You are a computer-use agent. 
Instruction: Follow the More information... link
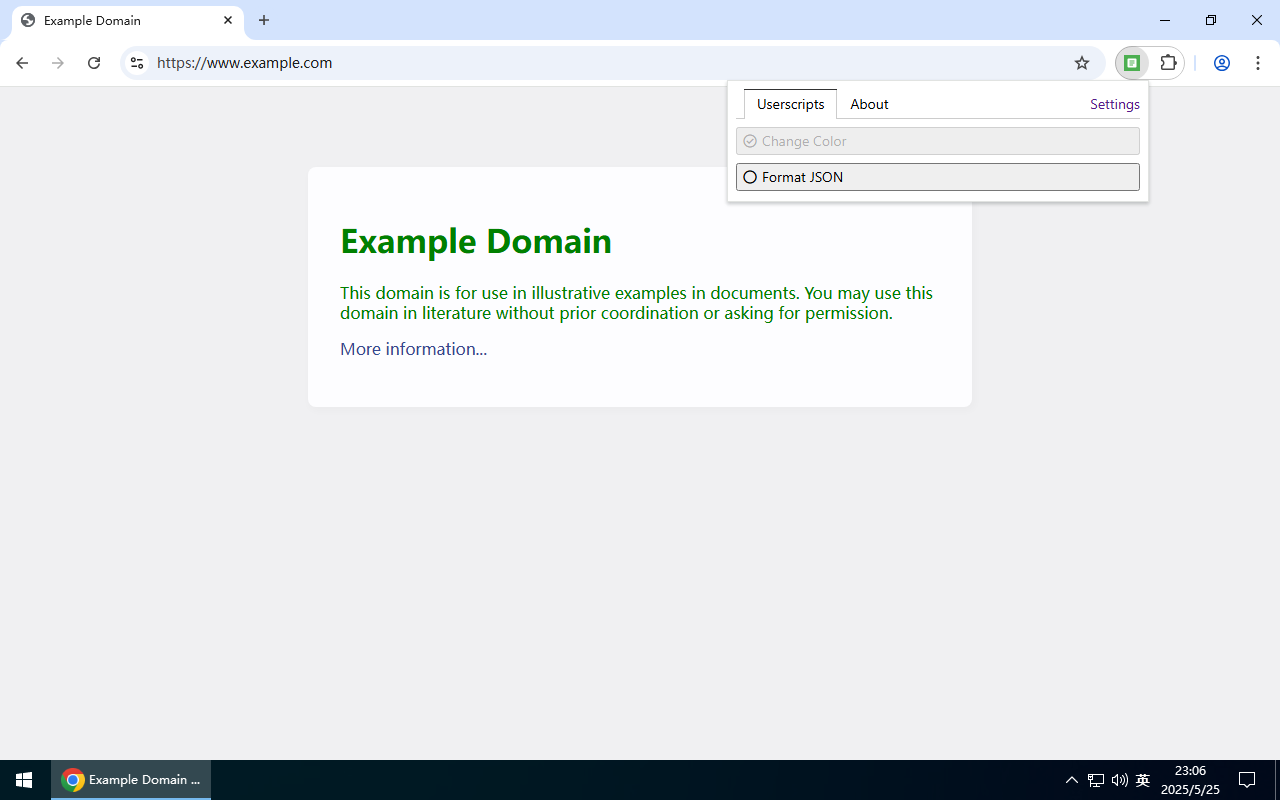point(413,349)
